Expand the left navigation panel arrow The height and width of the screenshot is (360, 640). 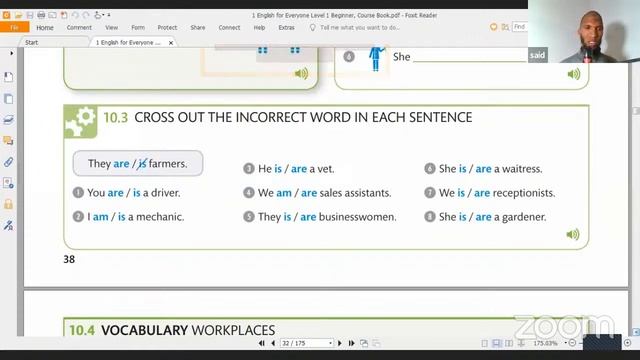point(11,53)
